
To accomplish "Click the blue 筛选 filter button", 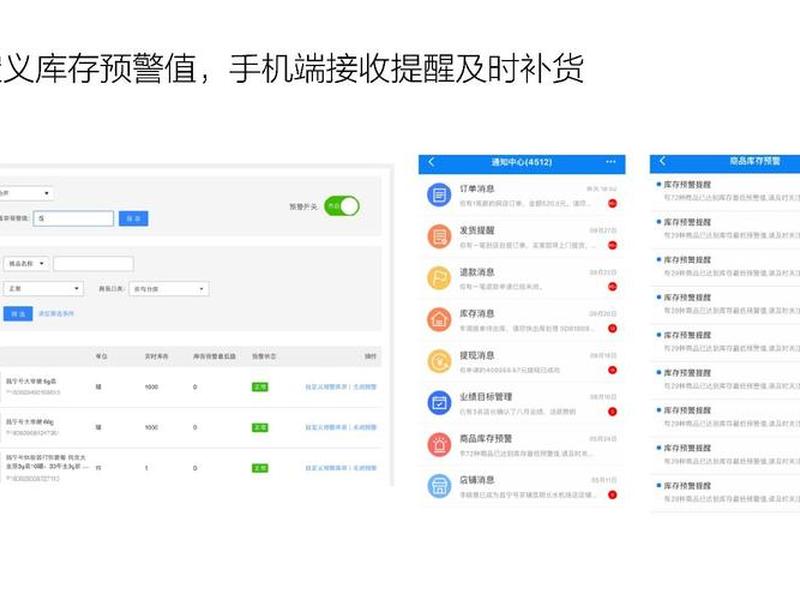I will pyautogui.click(x=18, y=314).
